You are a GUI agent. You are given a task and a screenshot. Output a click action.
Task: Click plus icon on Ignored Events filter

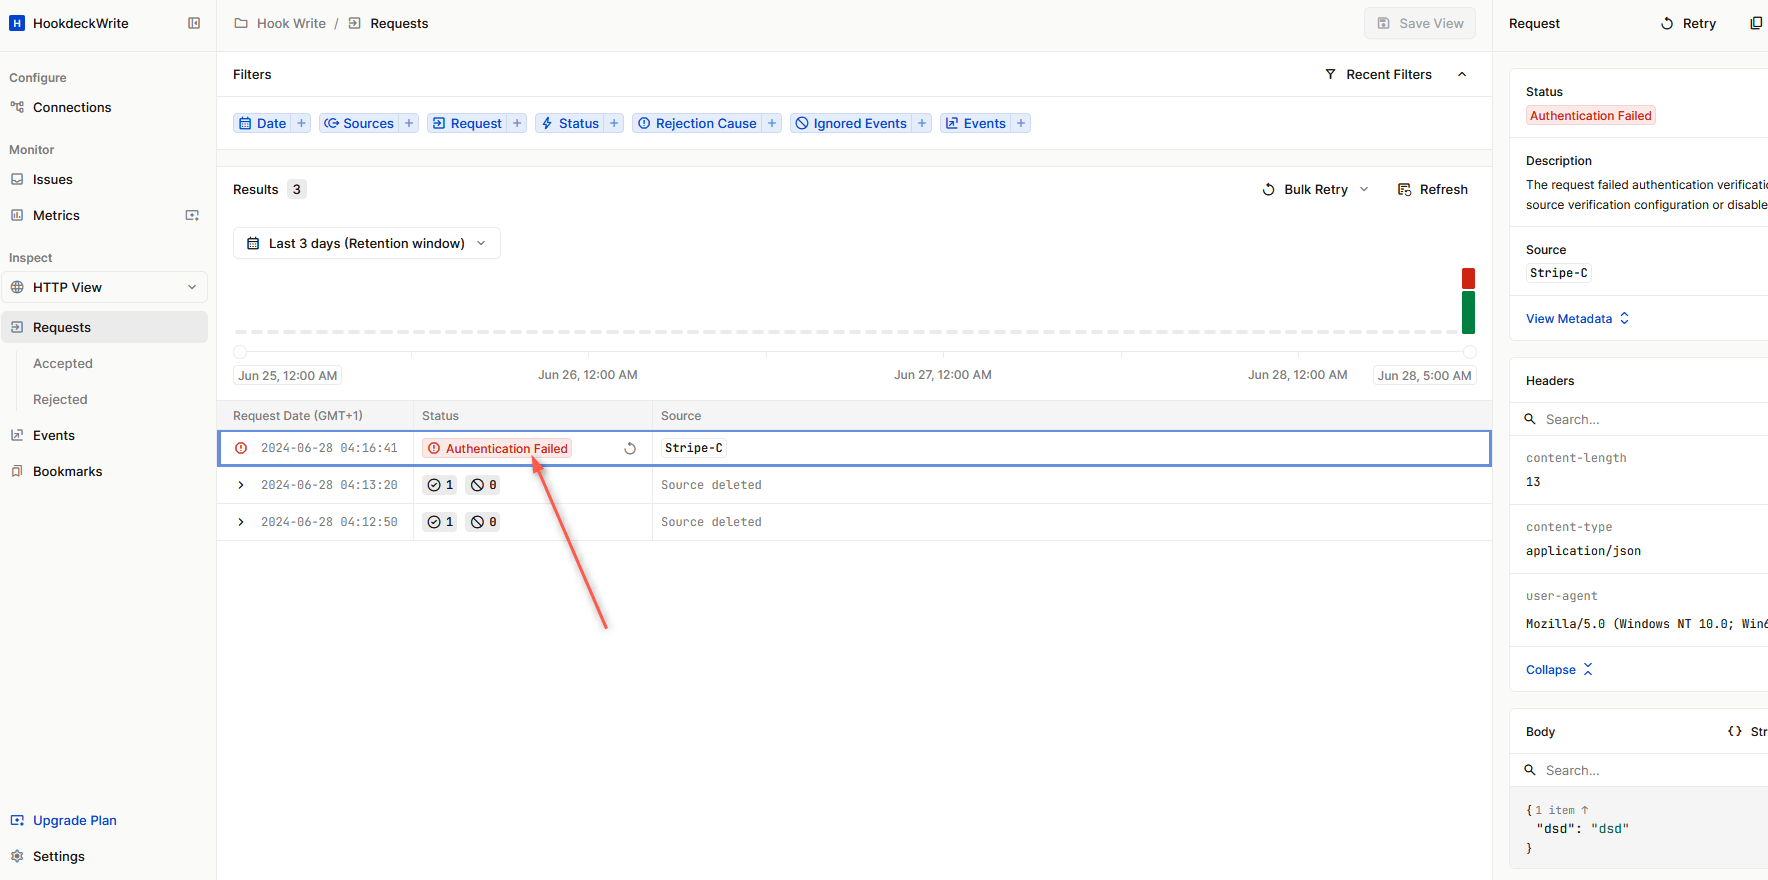(x=922, y=123)
